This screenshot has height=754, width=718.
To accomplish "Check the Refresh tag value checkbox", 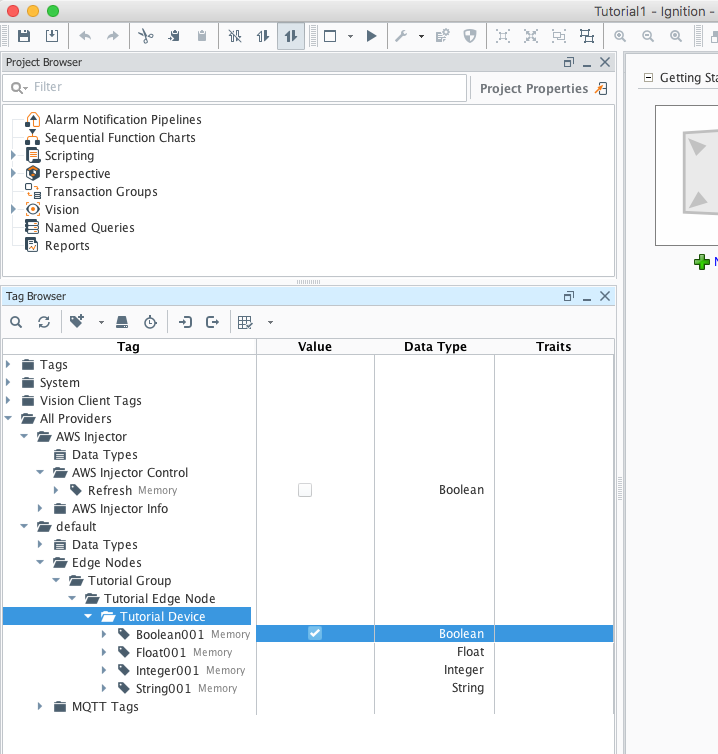I will (305, 490).
